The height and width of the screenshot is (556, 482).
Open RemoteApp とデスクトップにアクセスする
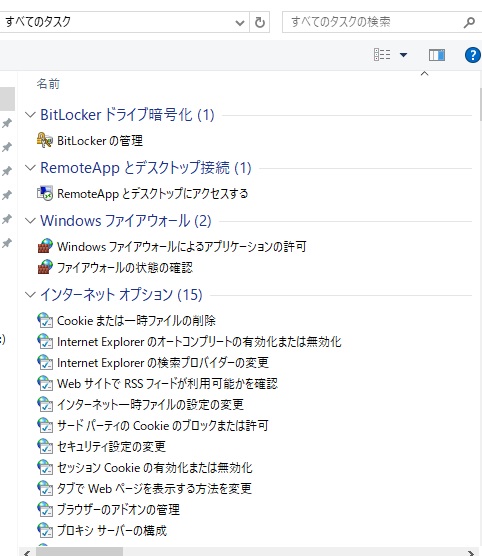(x=153, y=194)
